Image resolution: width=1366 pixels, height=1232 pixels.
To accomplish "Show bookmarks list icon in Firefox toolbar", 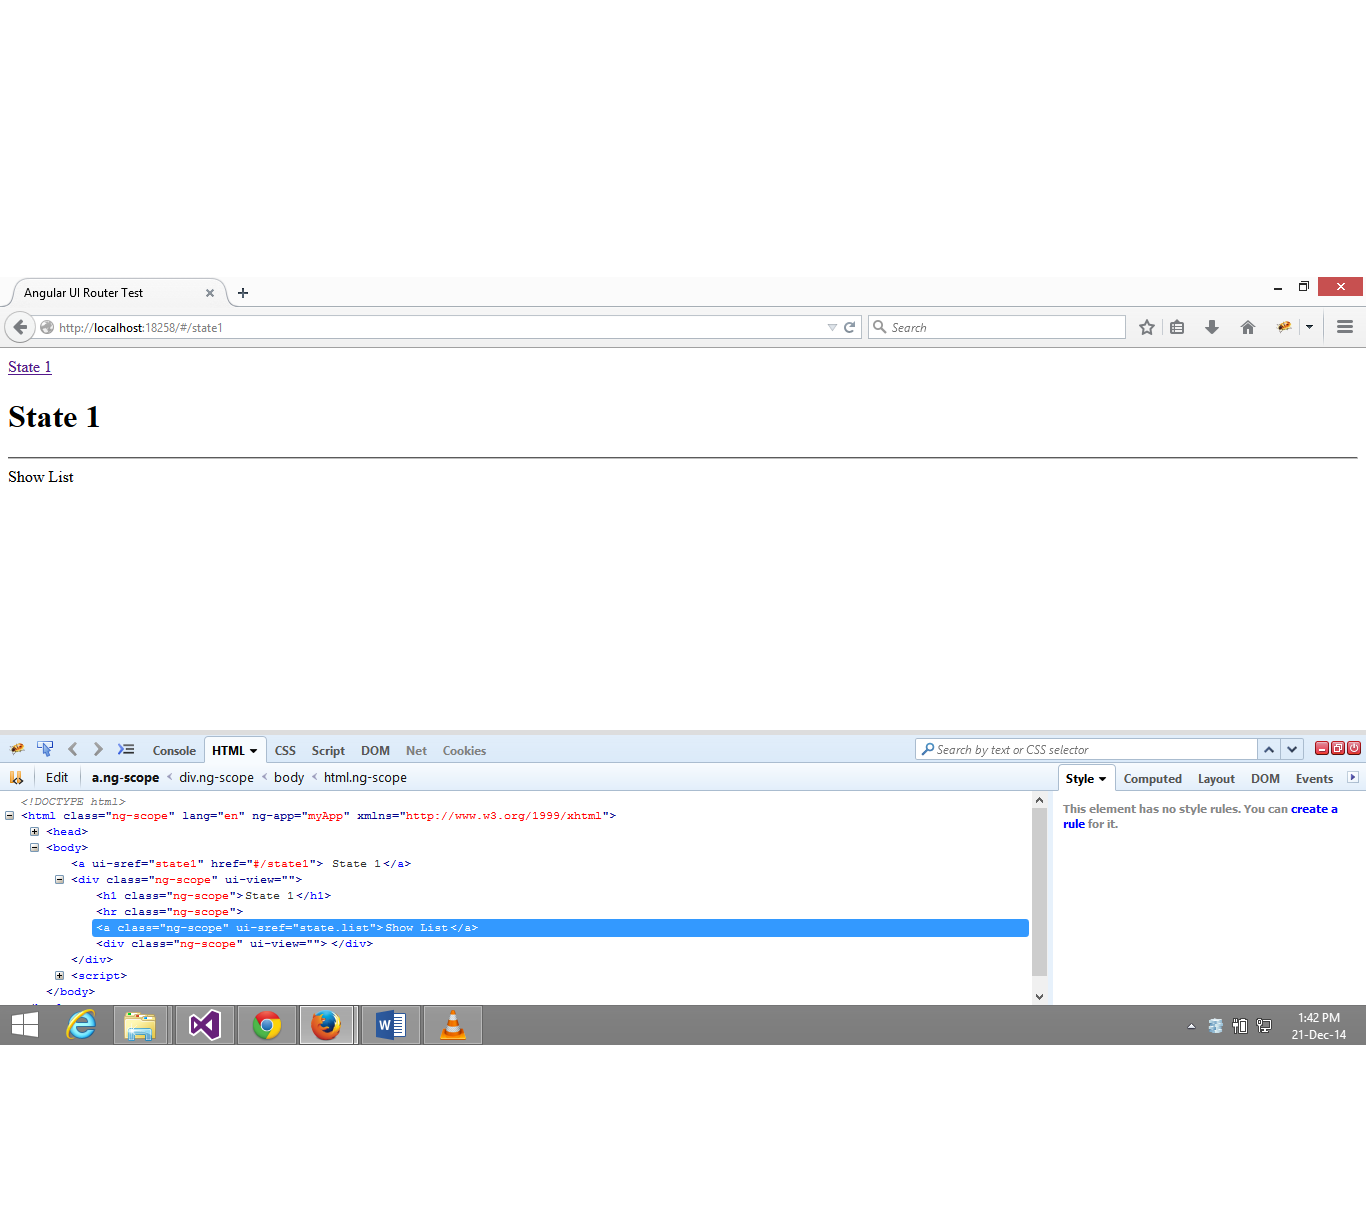I will pos(1177,327).
